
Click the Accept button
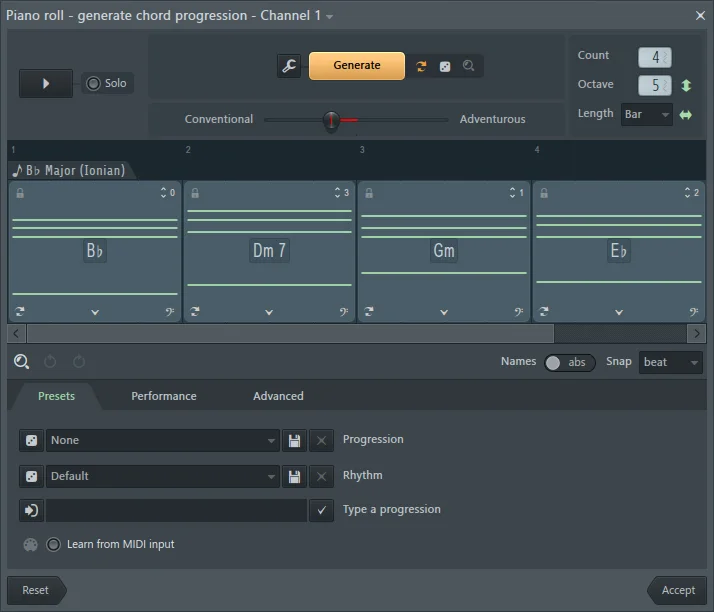click(x=678, y=590)
